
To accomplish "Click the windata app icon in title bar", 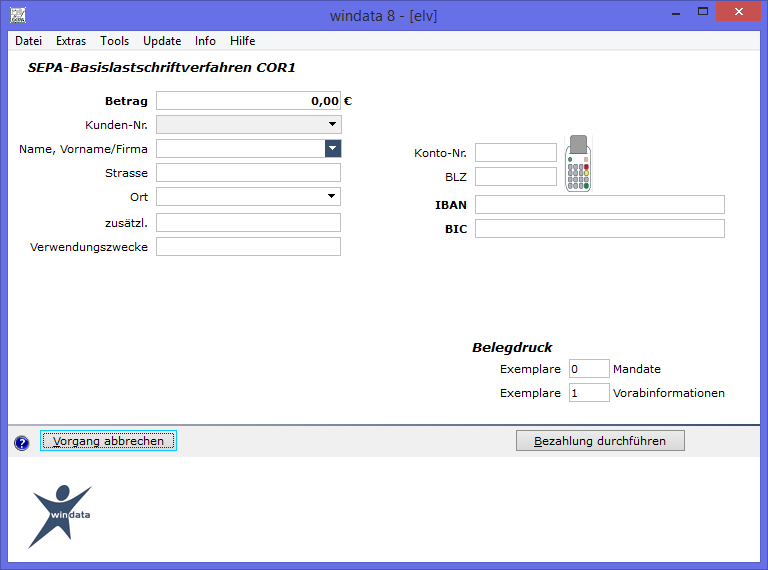I will coord(18,15).
